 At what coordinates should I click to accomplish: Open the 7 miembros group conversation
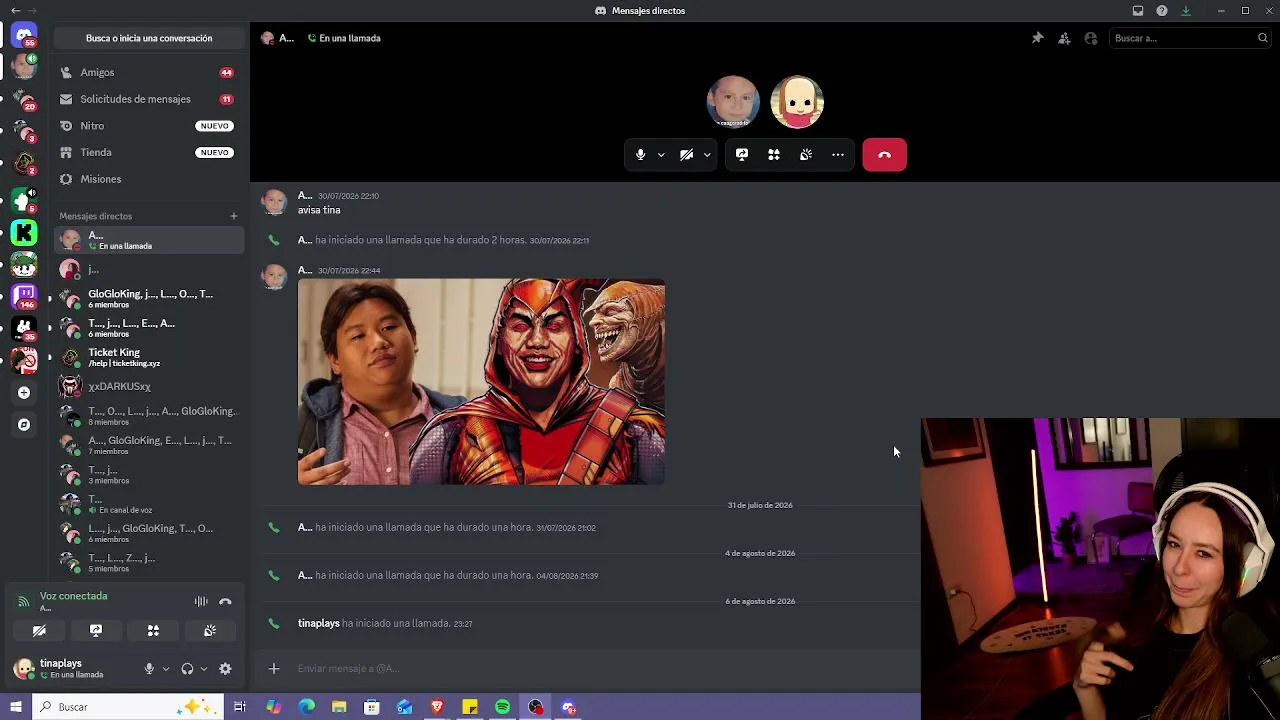[x=149, y=445]
